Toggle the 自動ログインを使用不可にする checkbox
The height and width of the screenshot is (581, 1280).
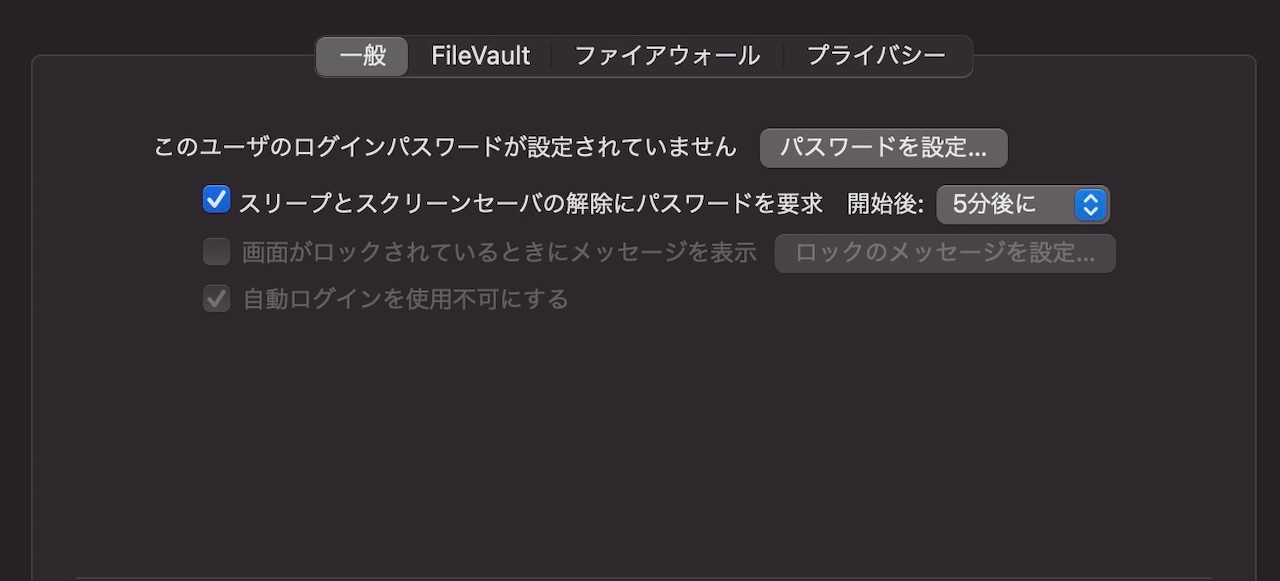click(x=217, y=298)
